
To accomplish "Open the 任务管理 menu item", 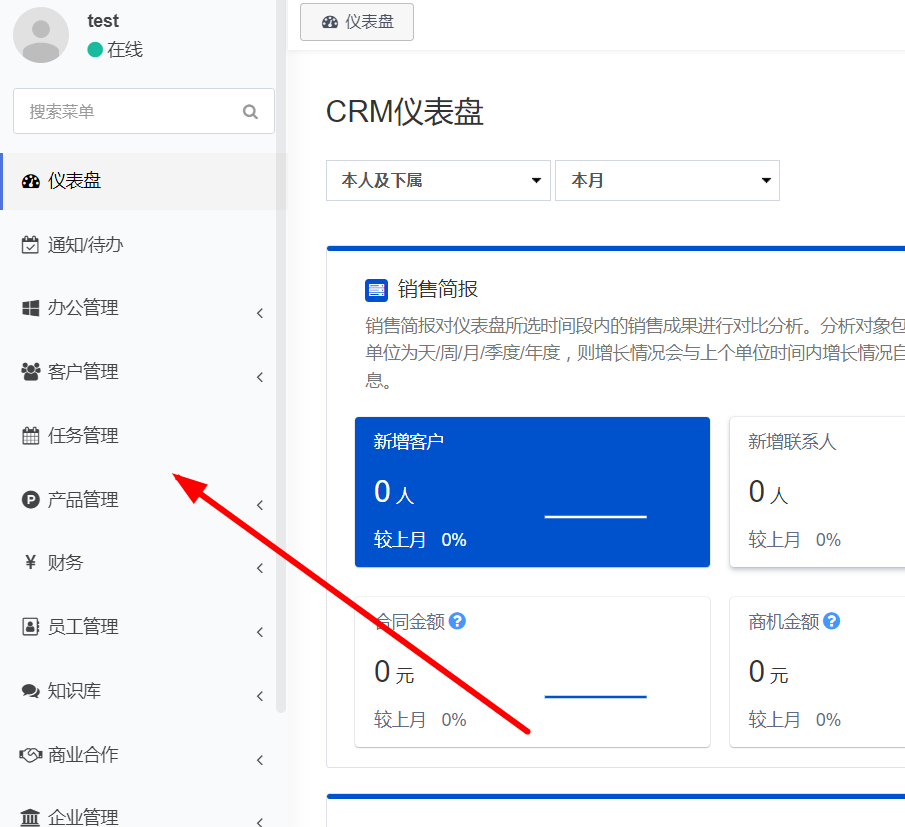I will [x=144, y=436].
